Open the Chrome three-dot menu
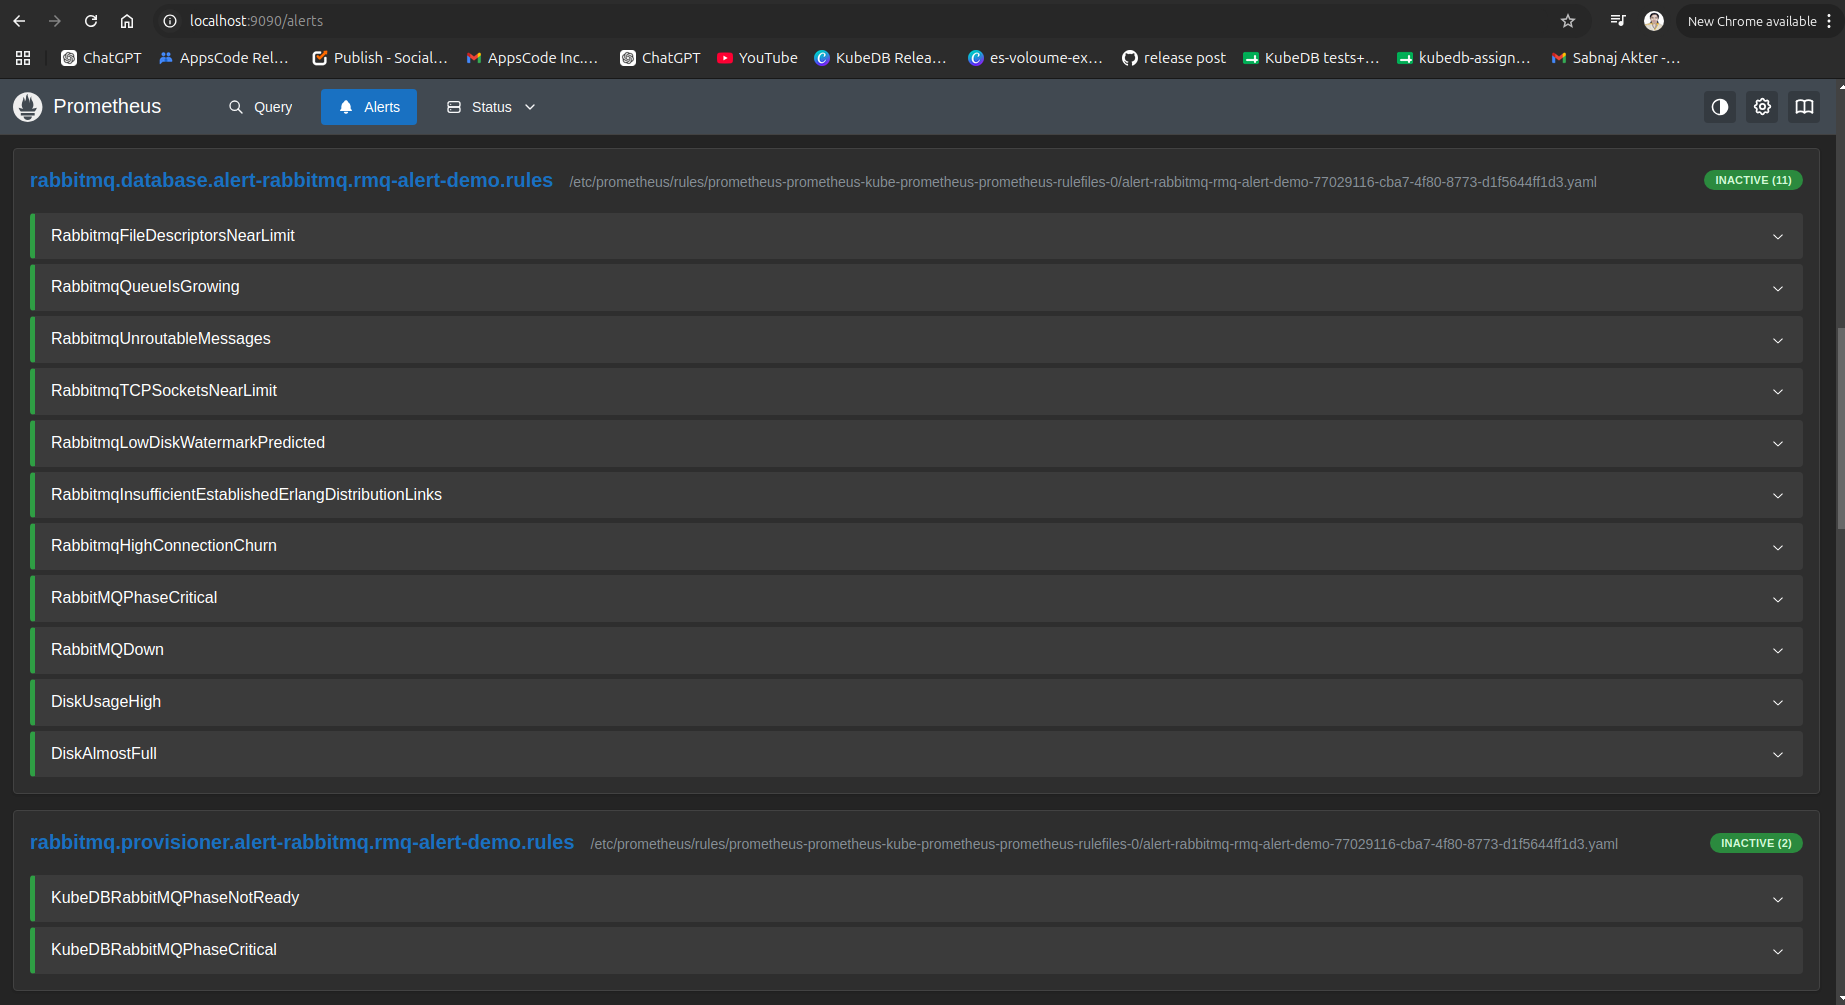This screenshot has height=1005, width=1845. [x=1829, y=21]
